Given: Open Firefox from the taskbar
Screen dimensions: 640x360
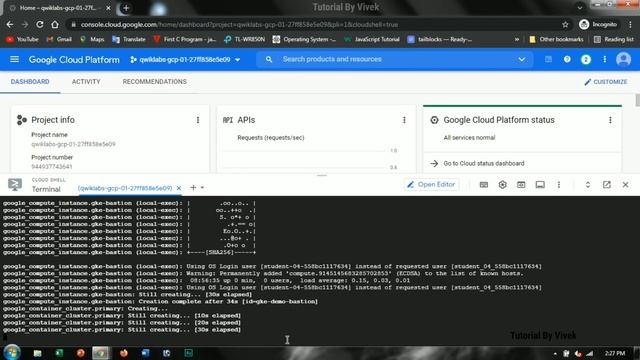Looking at the screenshot, I should (x=123, y=353).
